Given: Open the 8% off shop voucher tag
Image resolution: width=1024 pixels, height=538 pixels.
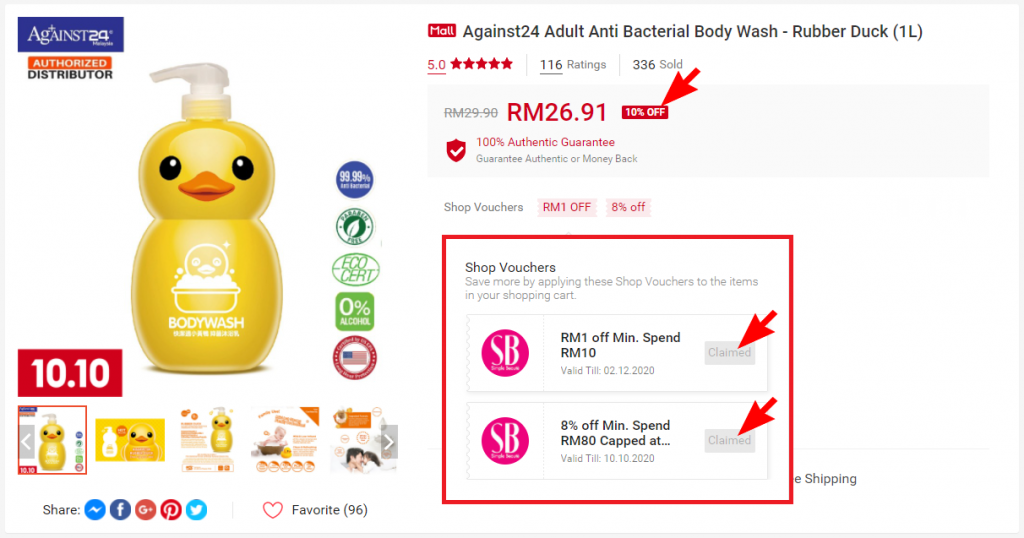Looking at the screenshot, I should [x=628, y=207].
